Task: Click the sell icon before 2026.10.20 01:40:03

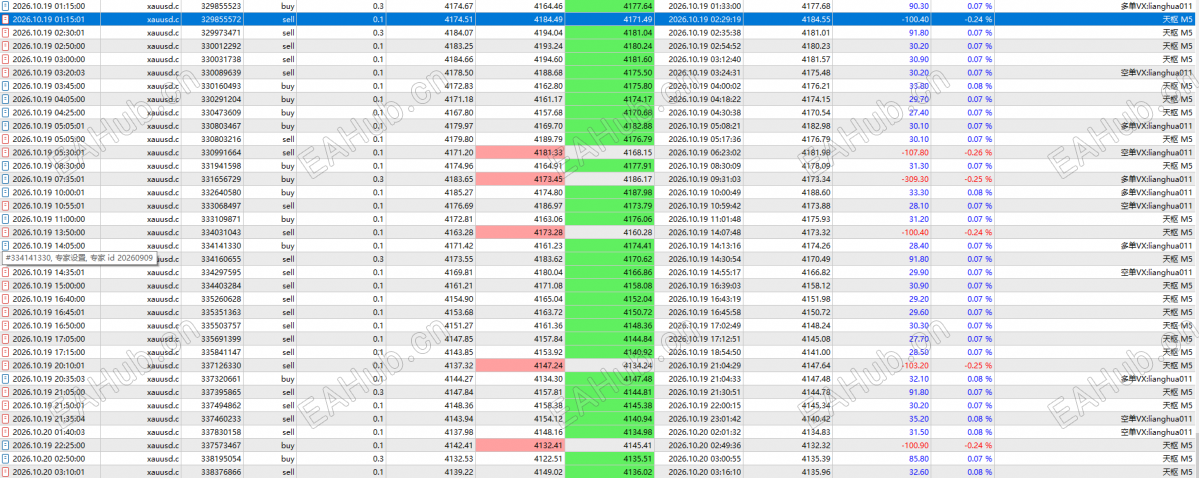Action: pos(6,431)
